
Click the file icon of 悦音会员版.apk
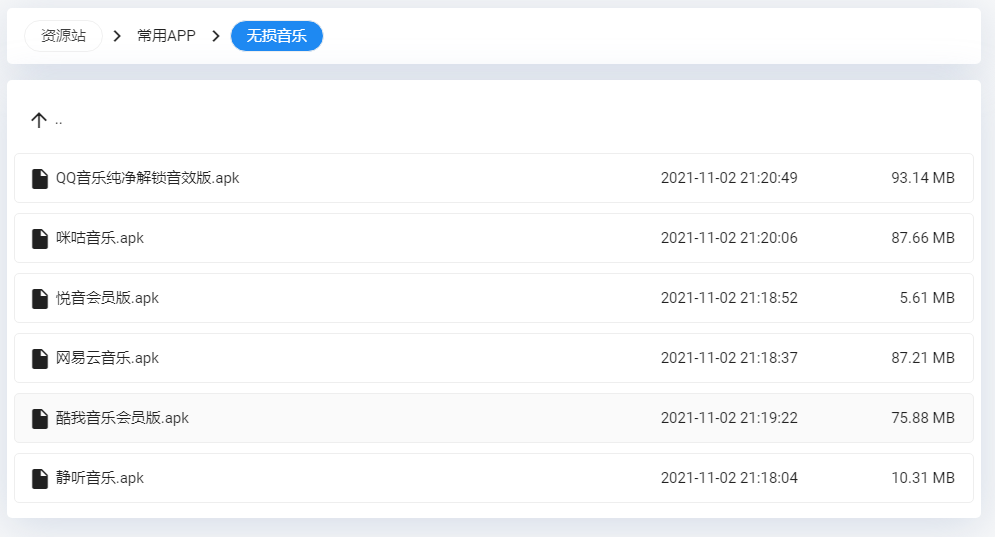[40, 298]
